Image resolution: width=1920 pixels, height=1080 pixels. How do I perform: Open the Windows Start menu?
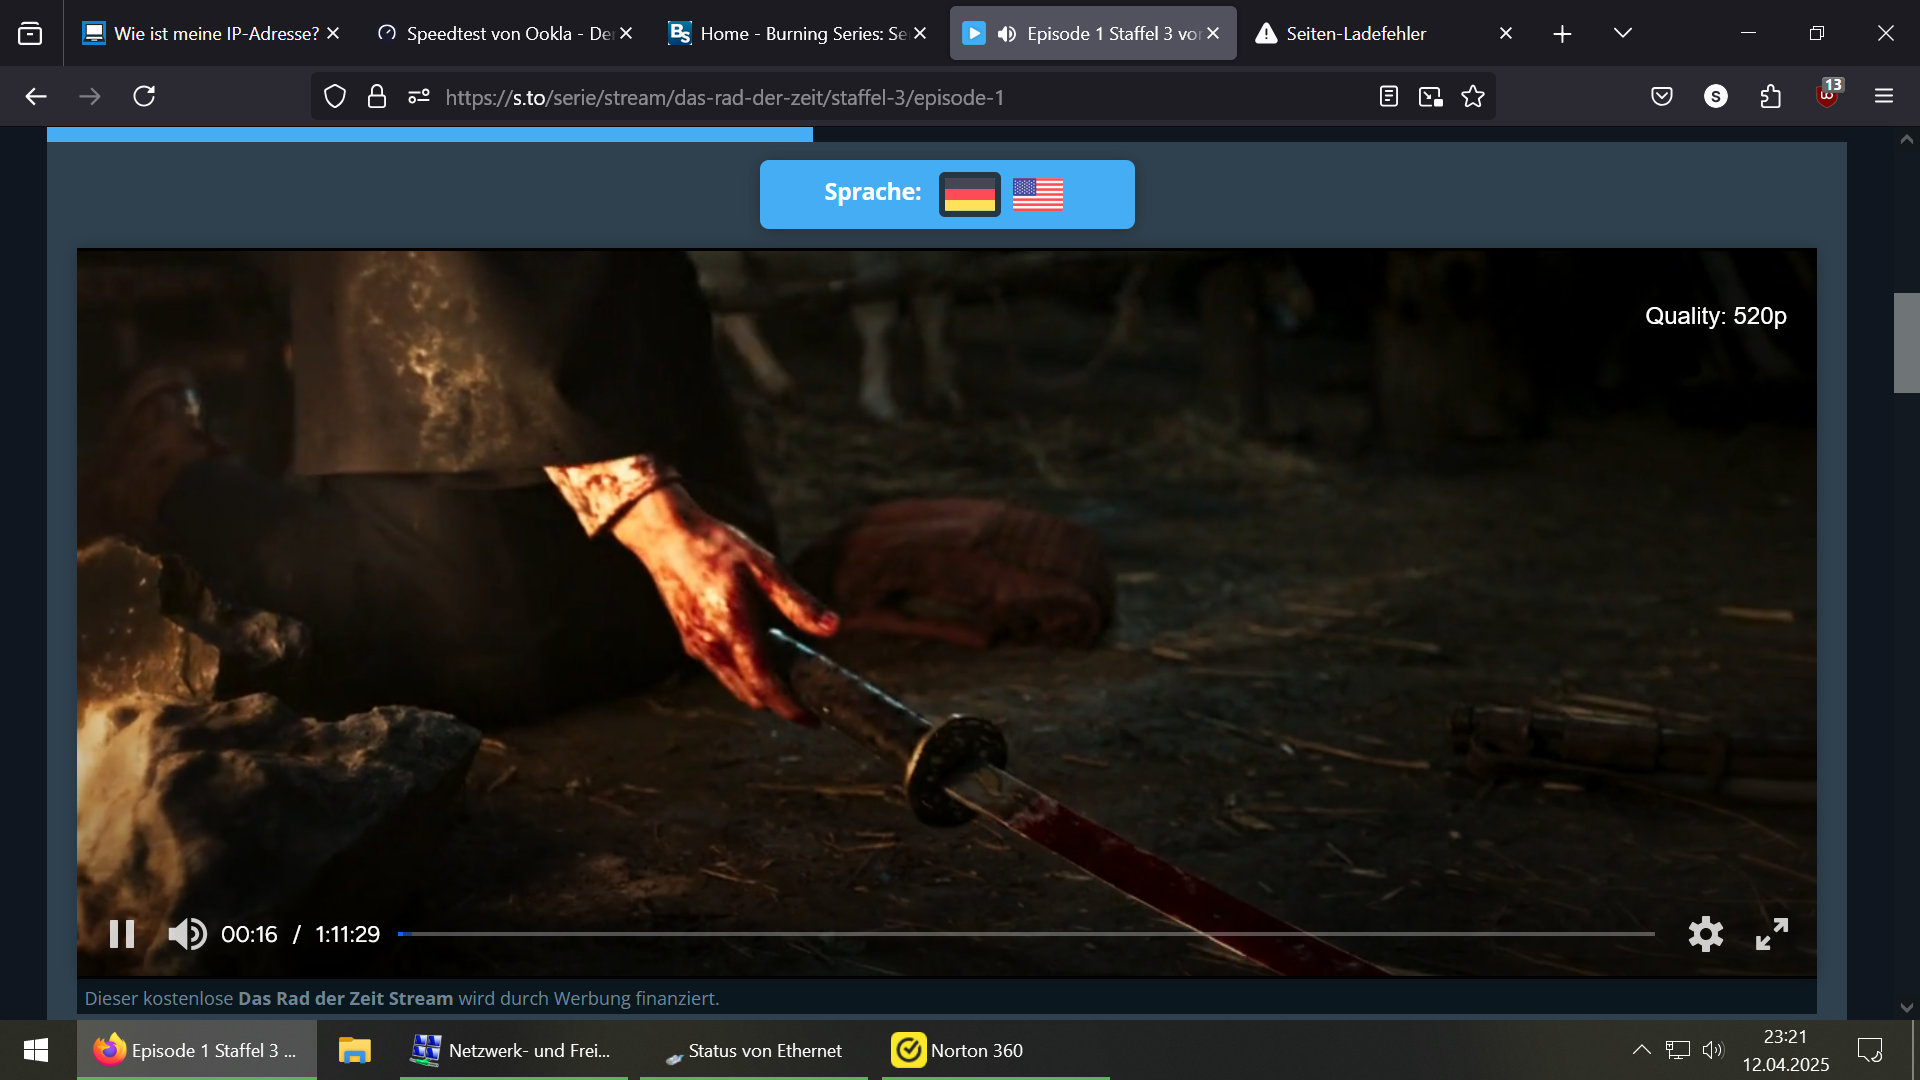click(36, 1050)
